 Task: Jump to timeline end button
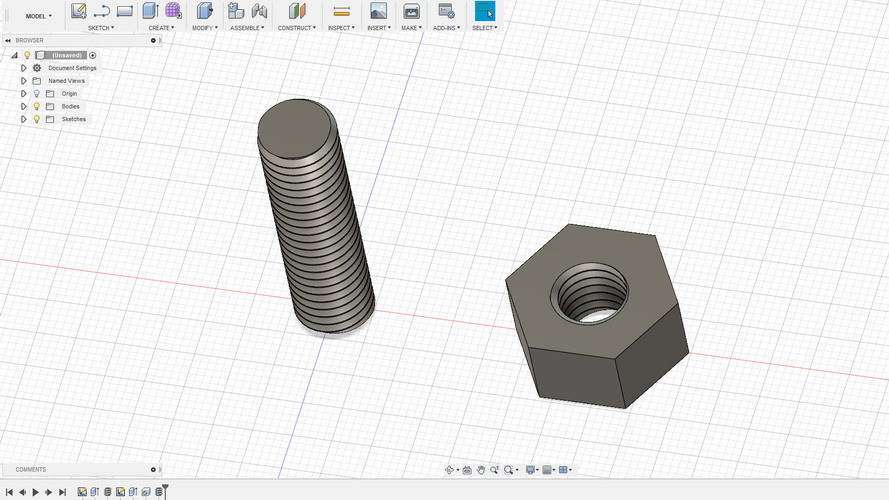[62, 492]
